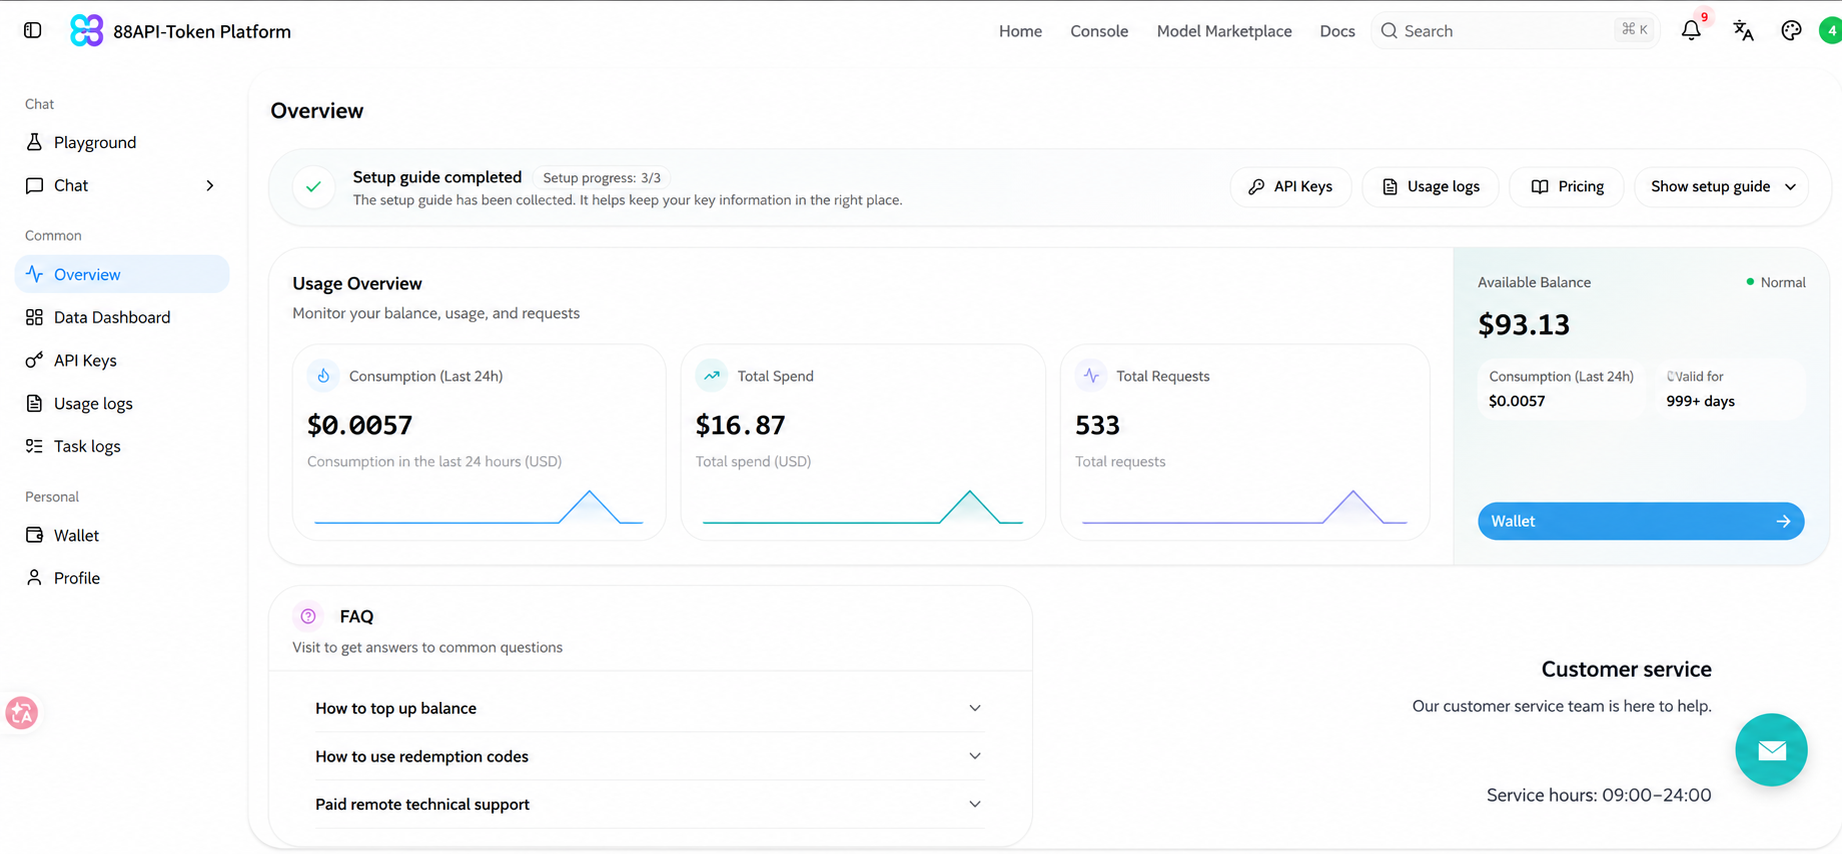Select Overview in the sidebar

pyautogui.click(x=122, y=274)
